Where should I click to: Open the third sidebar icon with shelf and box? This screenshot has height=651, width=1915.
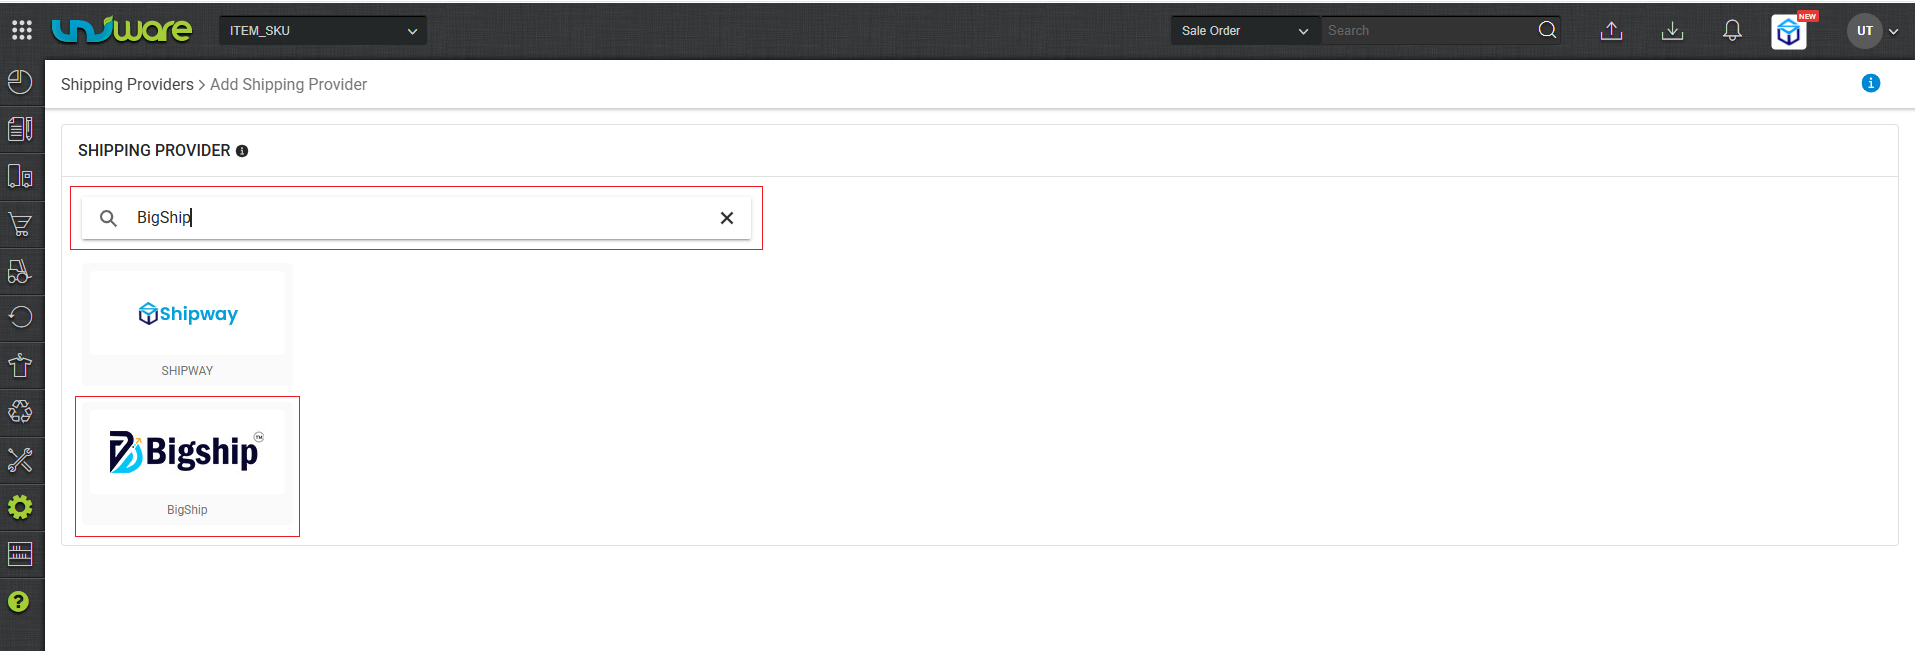click(20, 177)
